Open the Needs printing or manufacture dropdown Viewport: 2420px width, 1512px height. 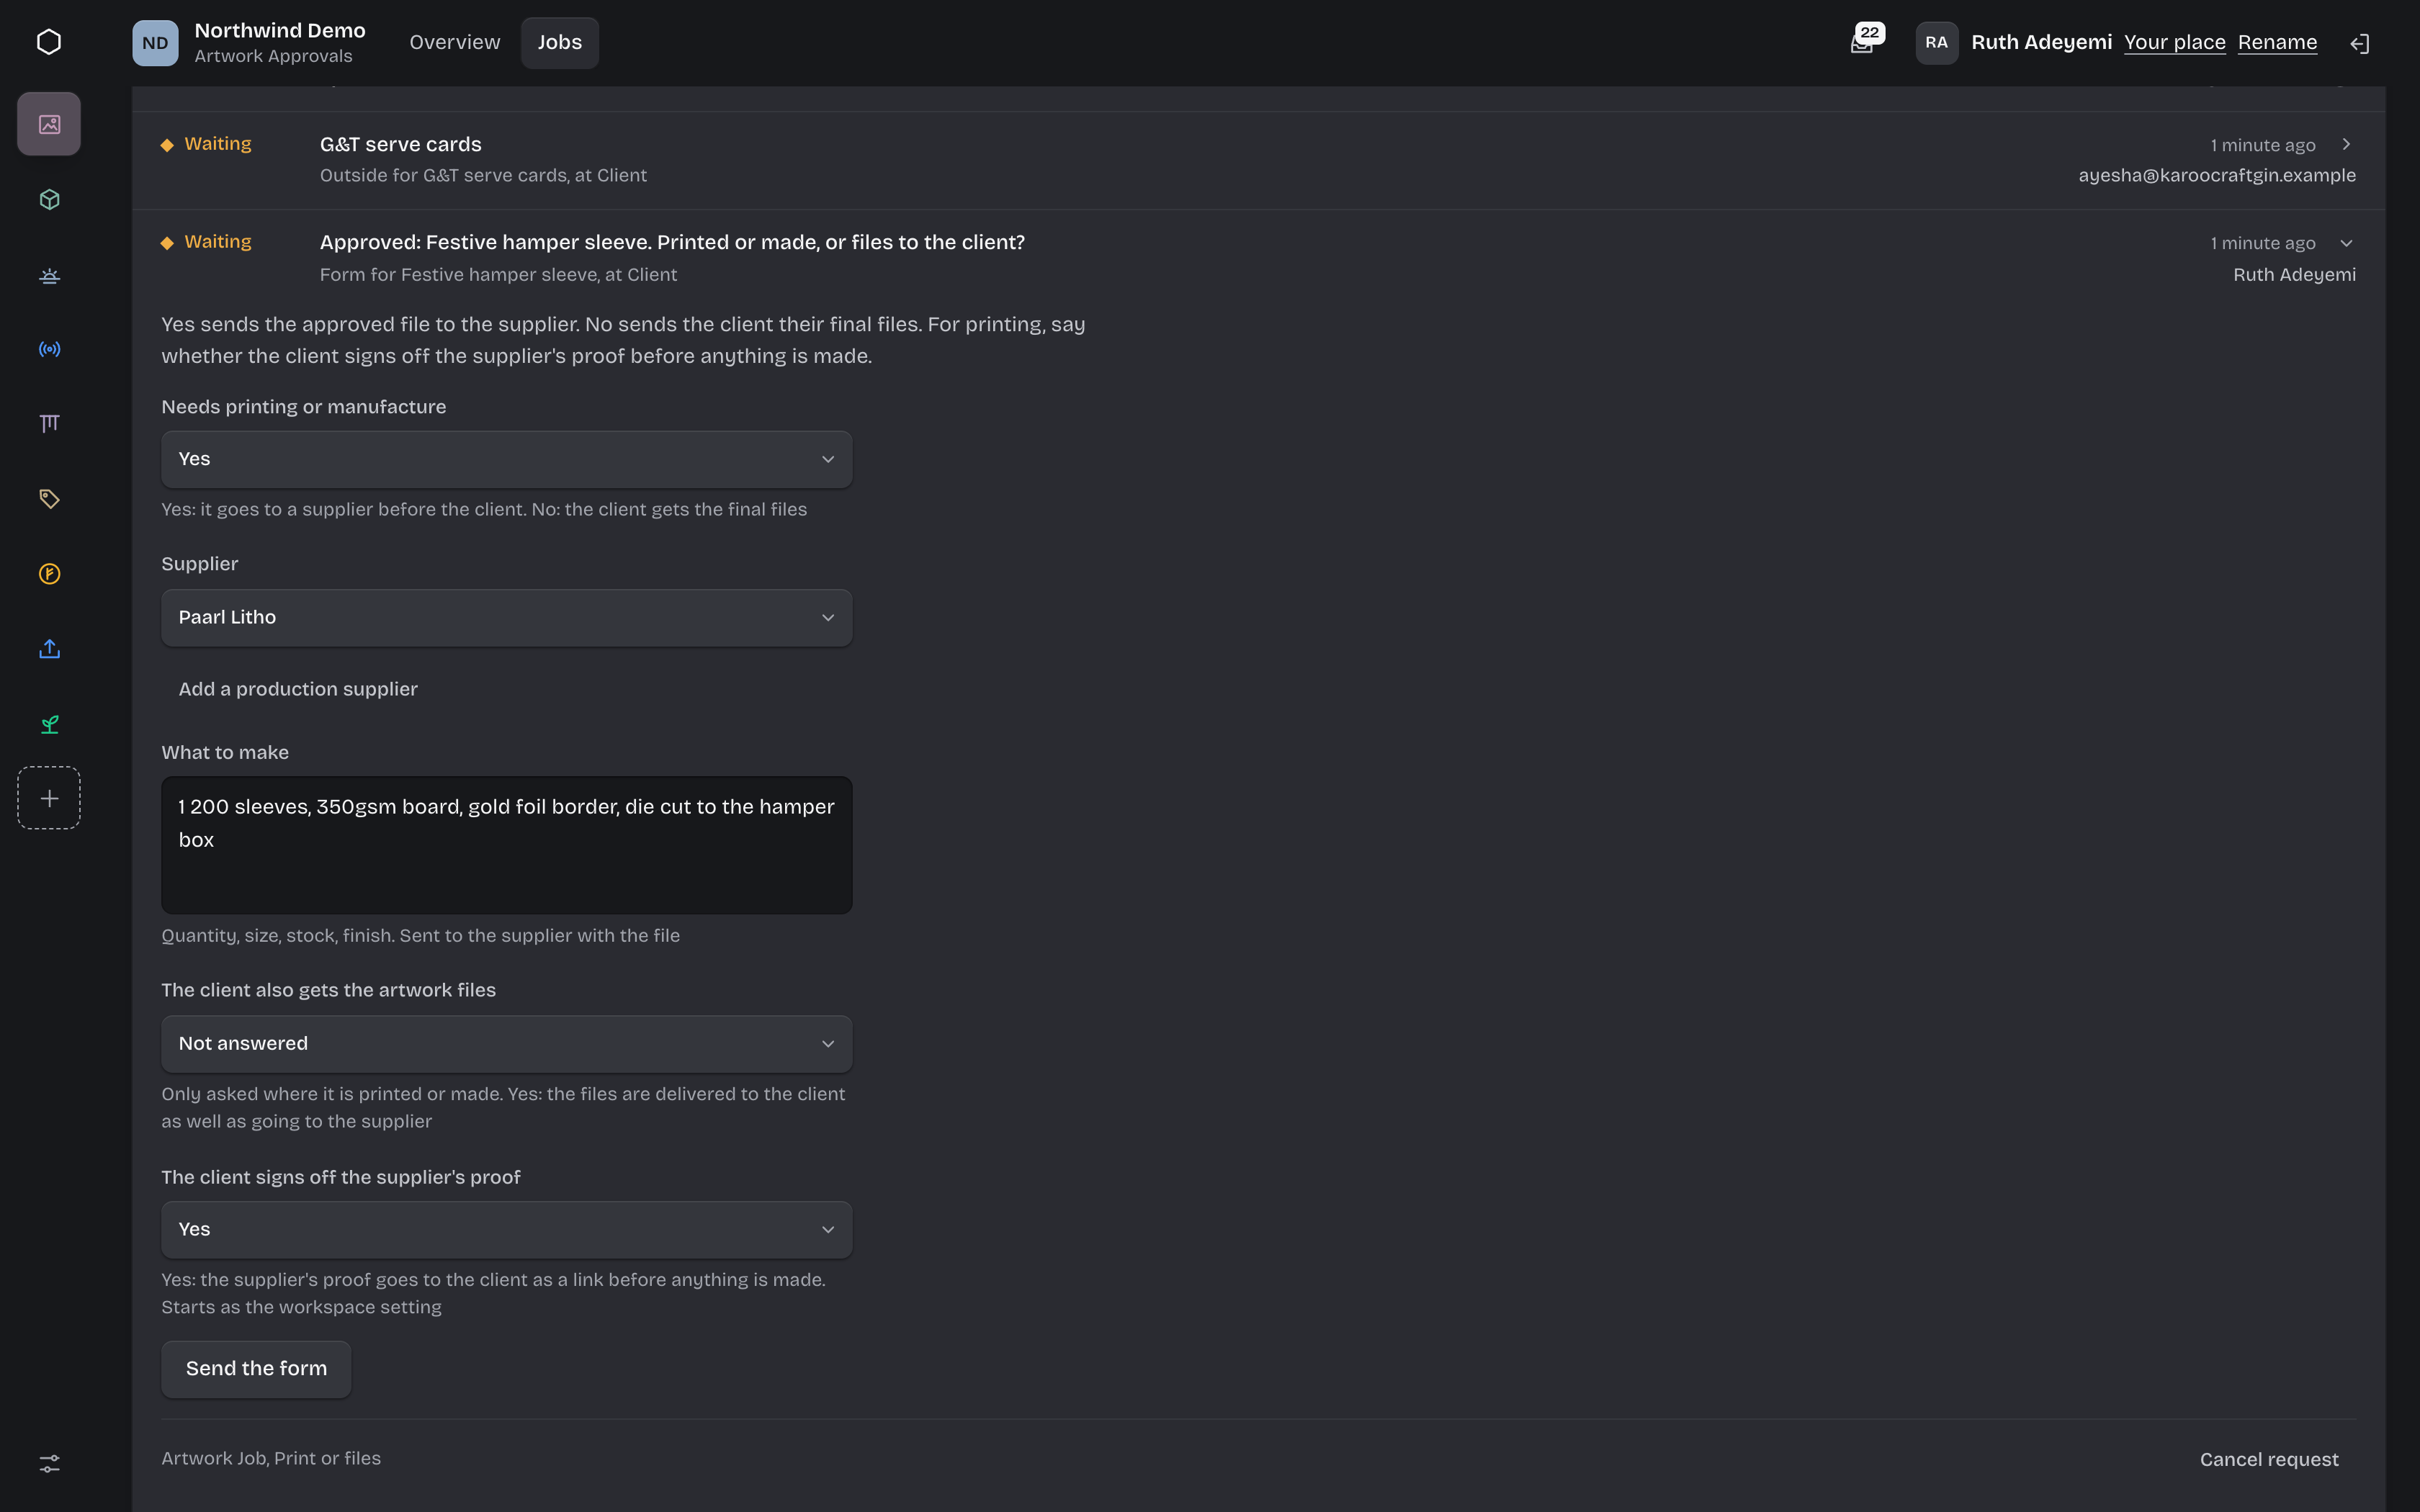coord(507,459)
